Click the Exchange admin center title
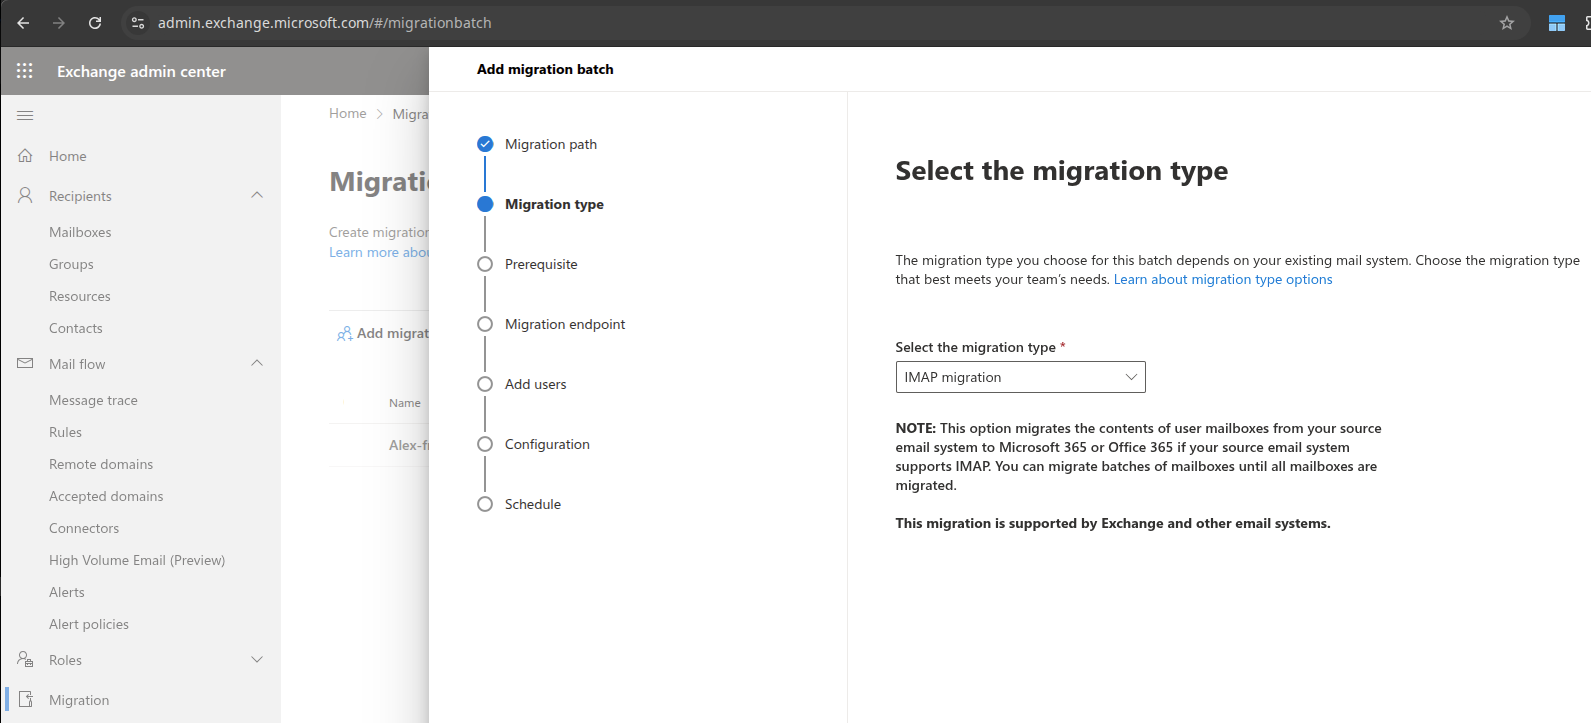The height and width of the screenshot is (723, 1591). pos(141,71)
